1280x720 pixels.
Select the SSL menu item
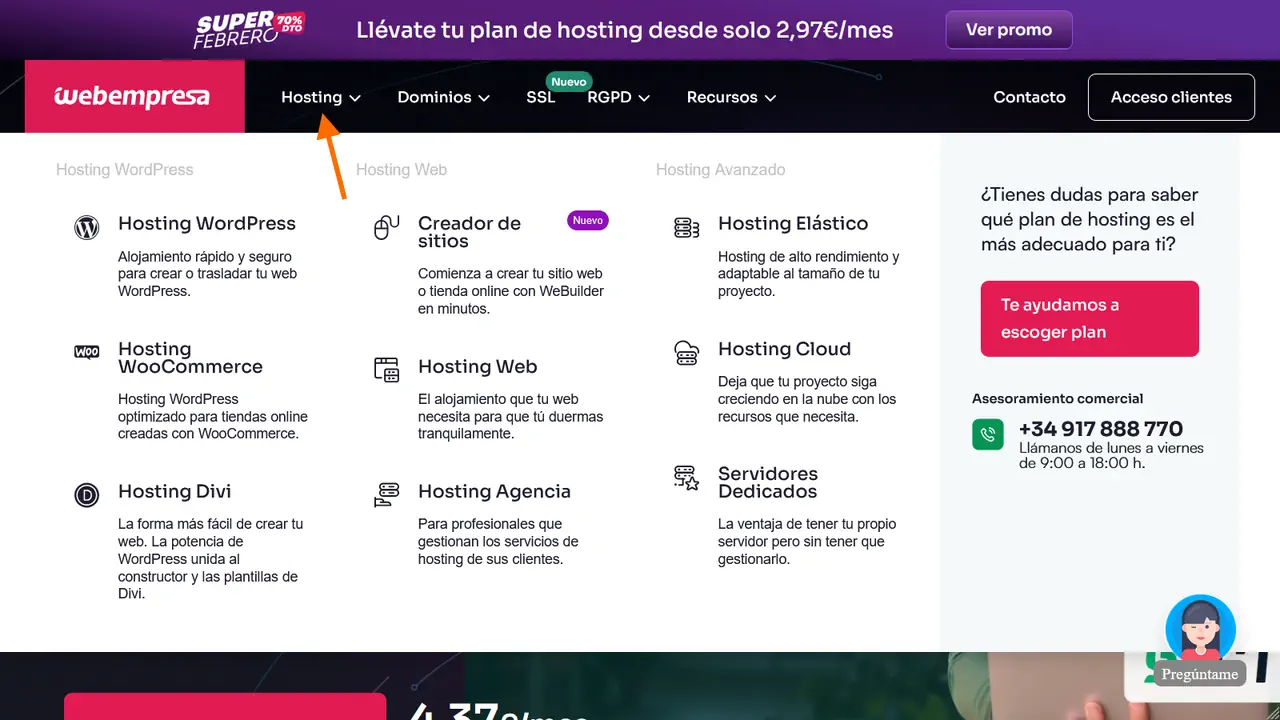(x=541, y=97)
